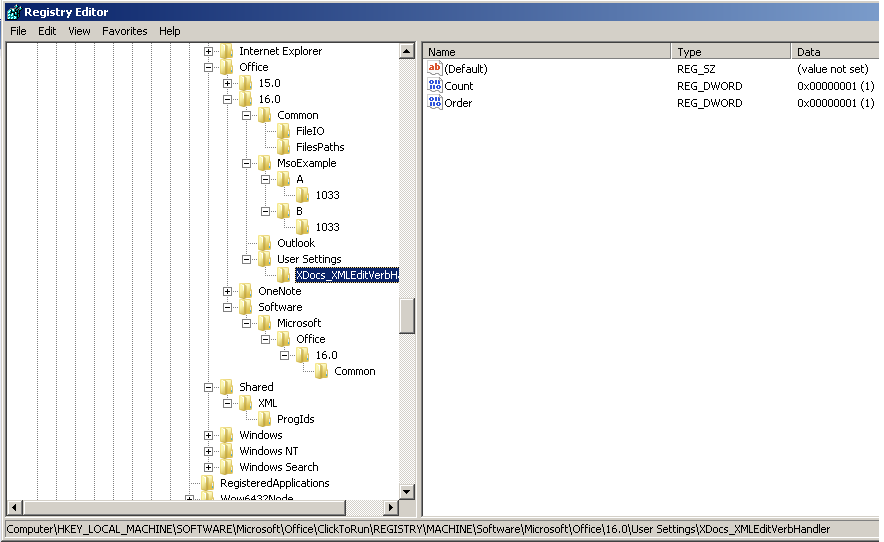Select the Count value name

point(458,86)
